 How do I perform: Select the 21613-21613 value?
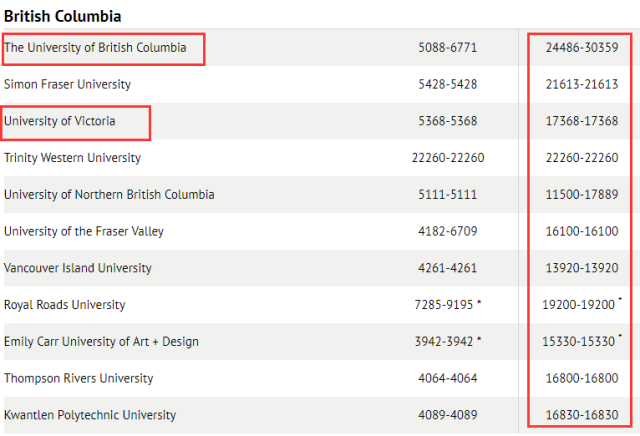(x=581, y=85)
